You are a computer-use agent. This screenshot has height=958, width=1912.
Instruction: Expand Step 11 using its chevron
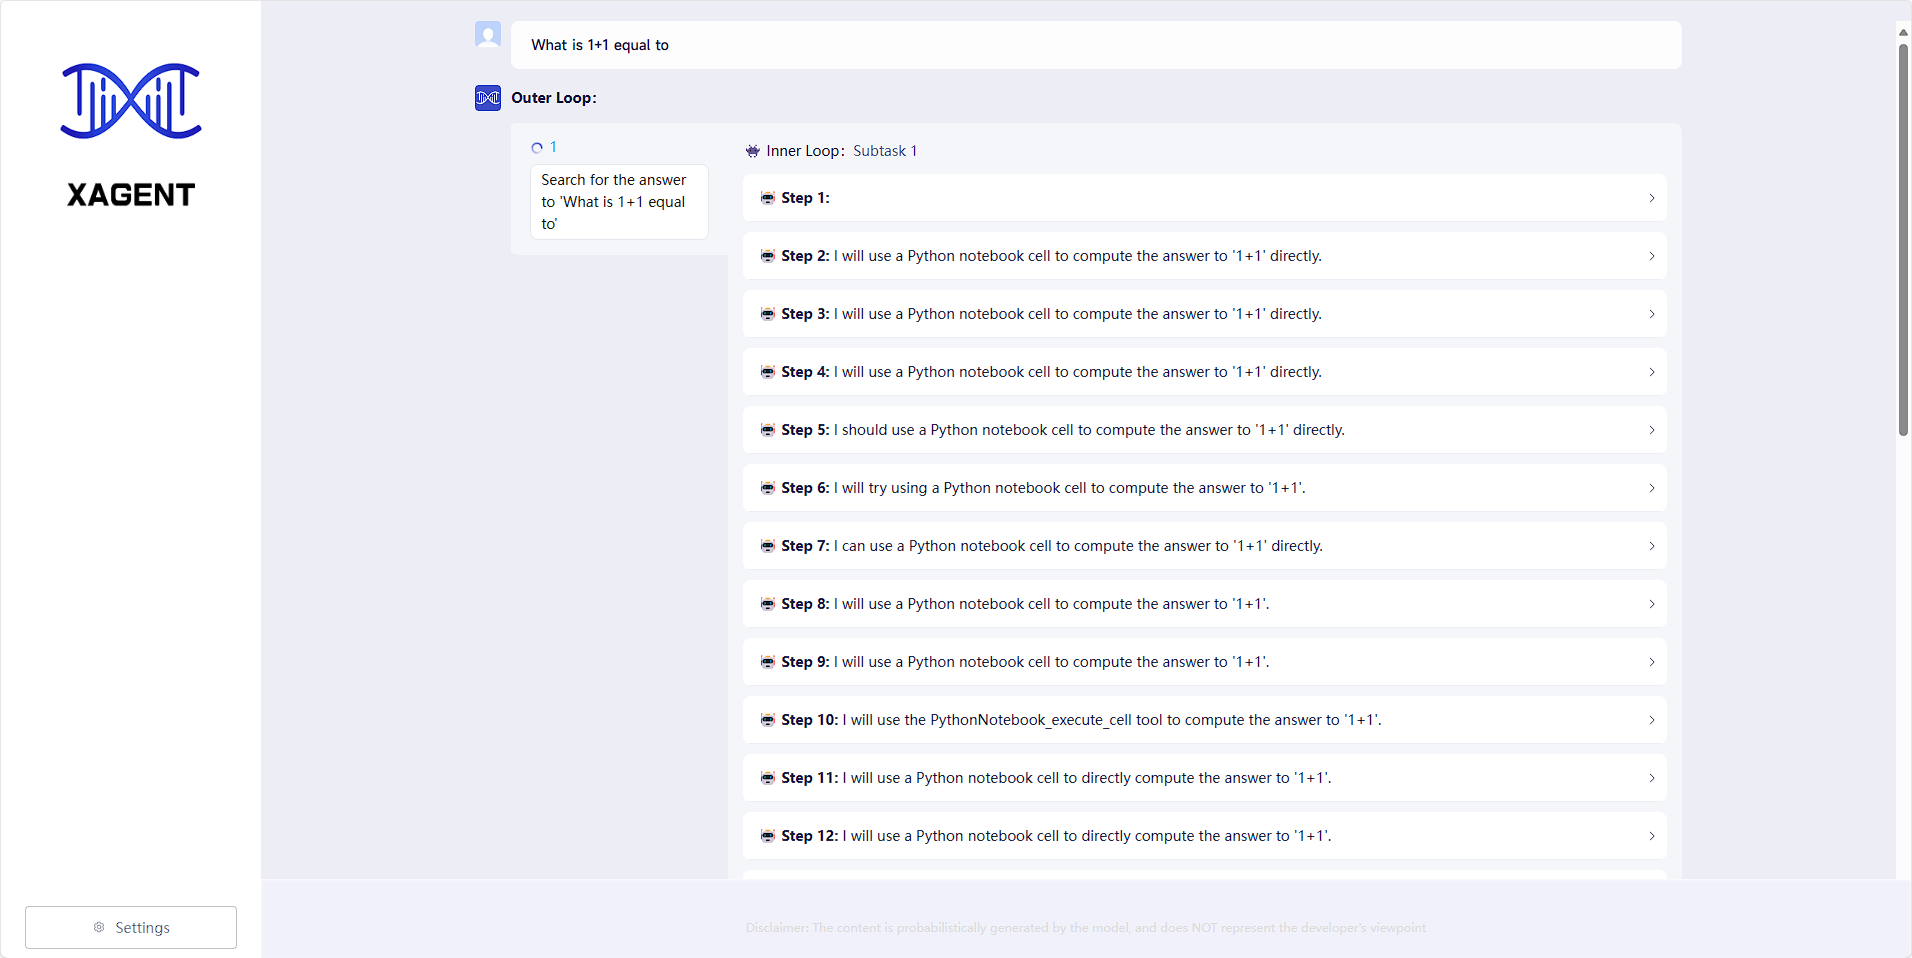1651,778
